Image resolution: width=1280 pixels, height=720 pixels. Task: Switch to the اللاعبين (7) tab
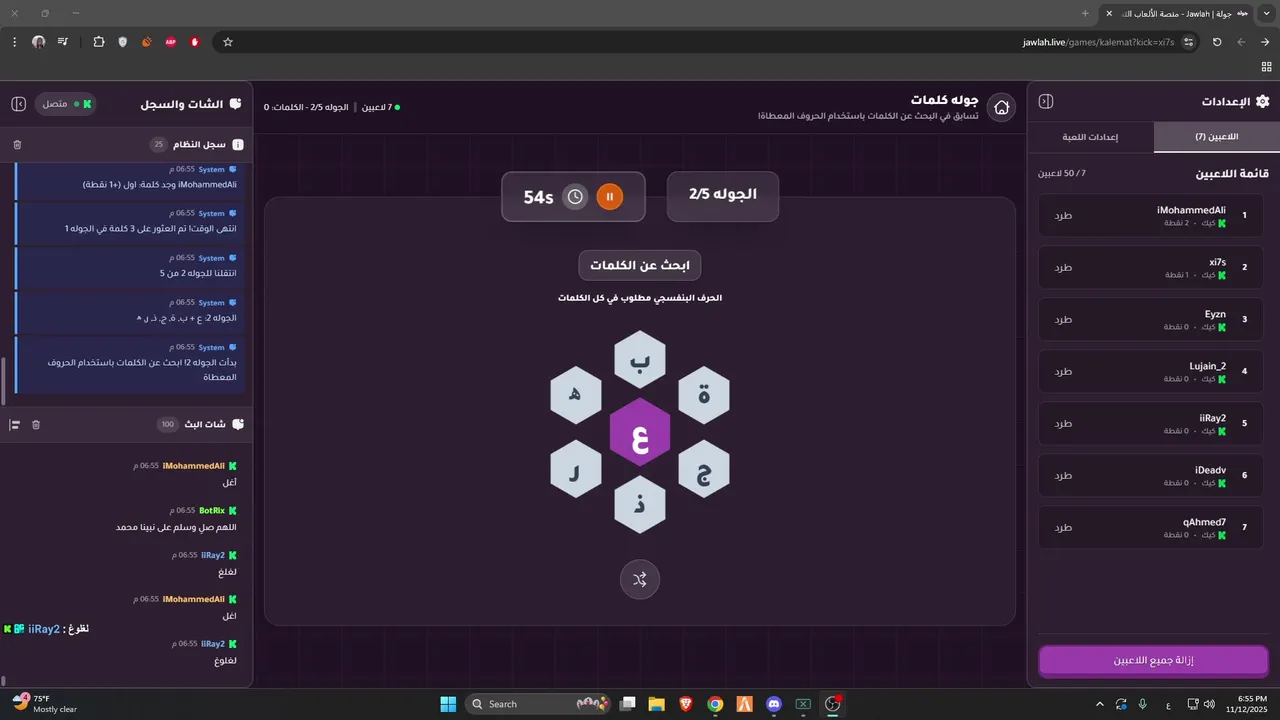click(1216, 137)
